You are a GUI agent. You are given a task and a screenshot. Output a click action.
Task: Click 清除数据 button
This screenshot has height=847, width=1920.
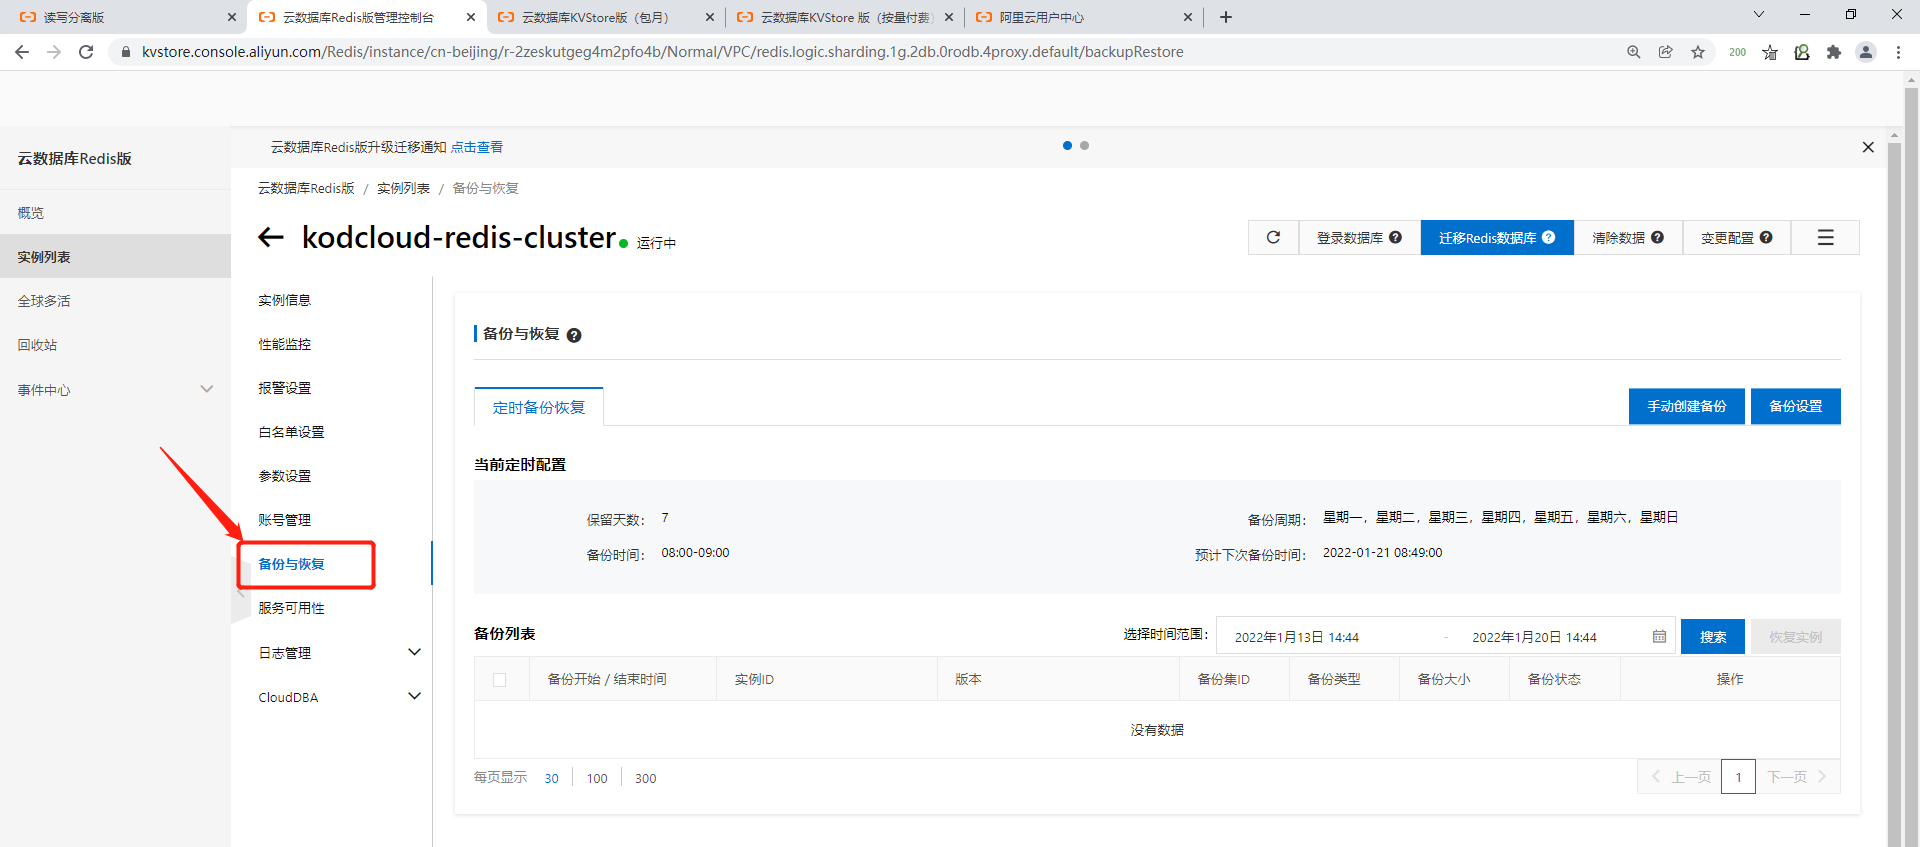(x=1628, y=238)
